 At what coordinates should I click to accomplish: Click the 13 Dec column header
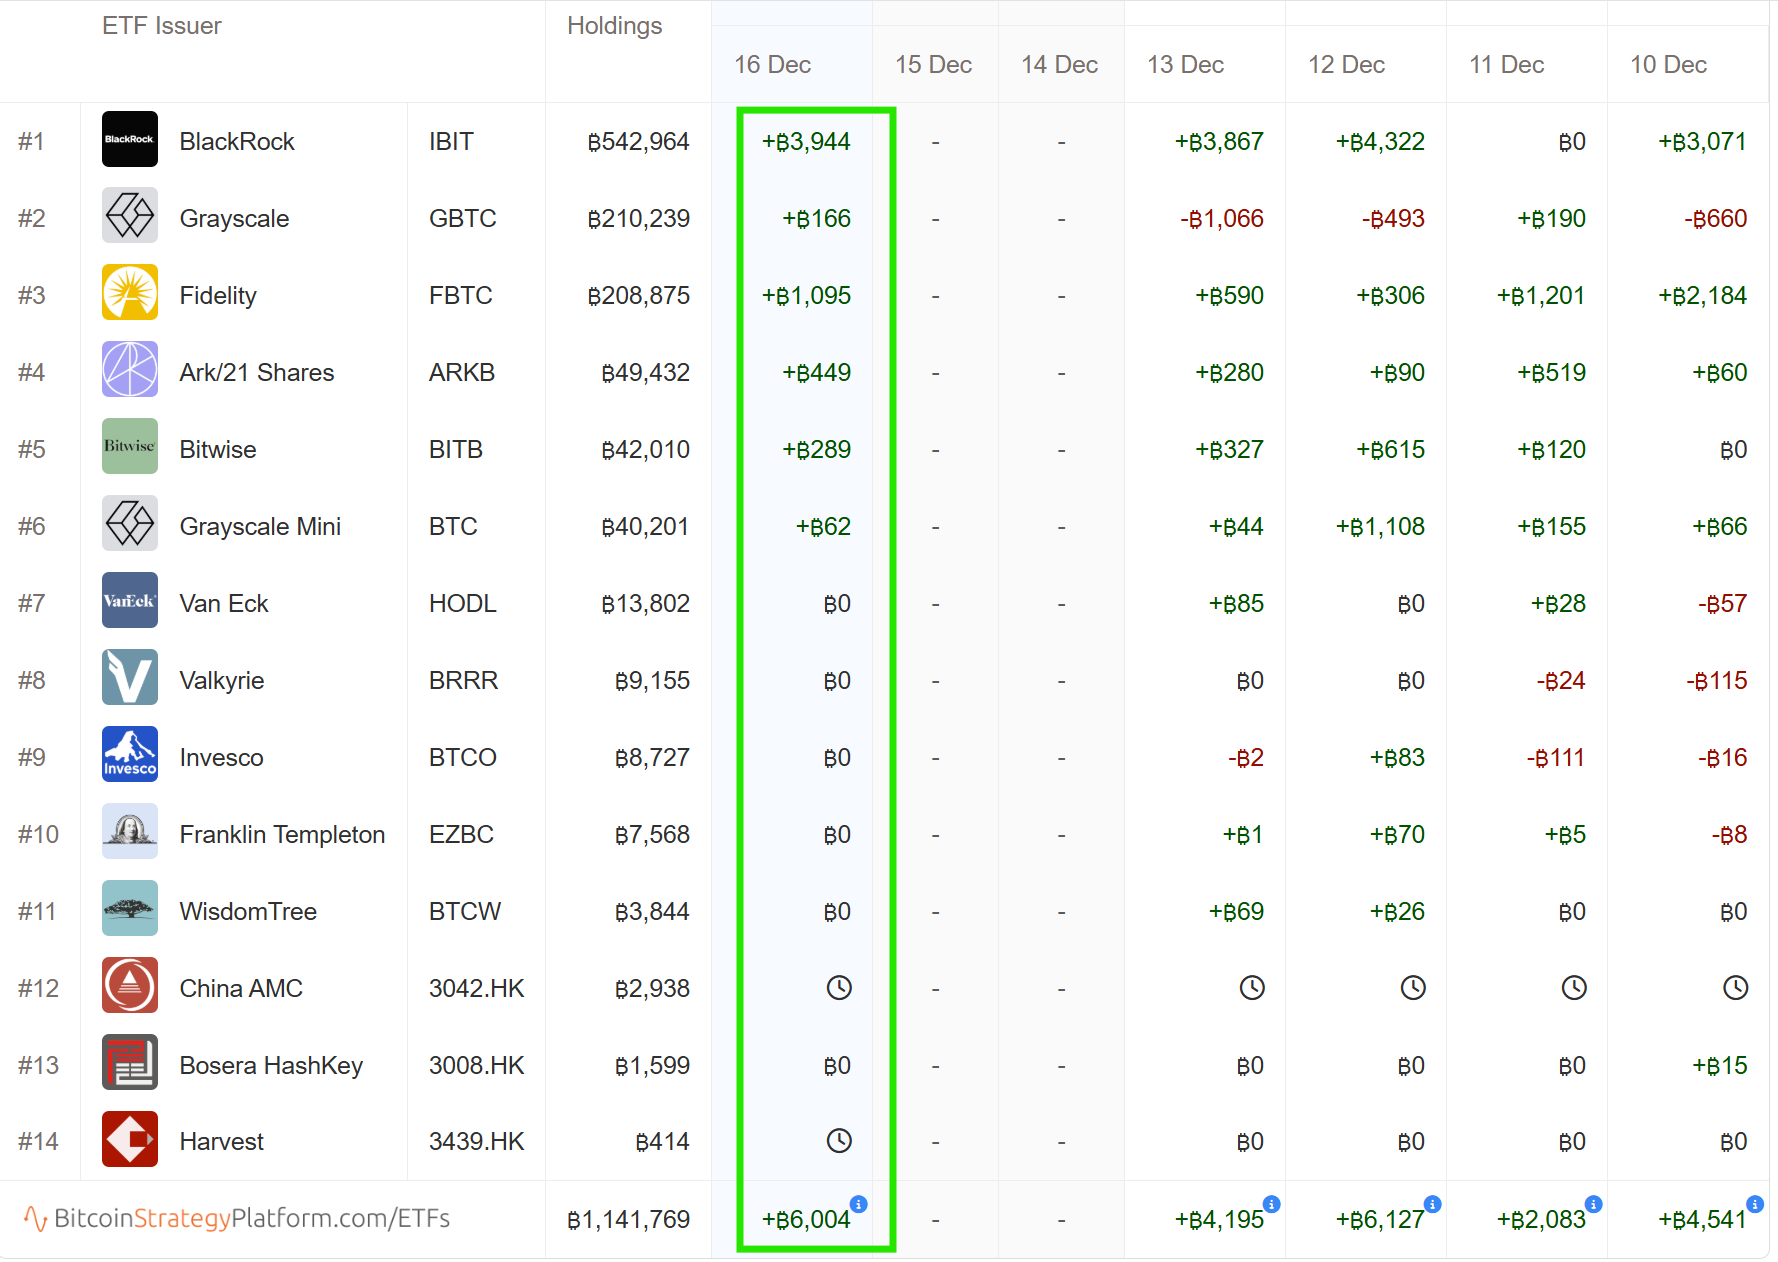1185,65
